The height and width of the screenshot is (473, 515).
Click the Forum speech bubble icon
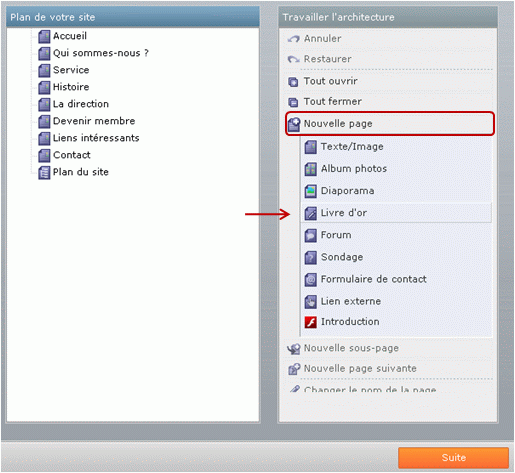pos(311,235)
